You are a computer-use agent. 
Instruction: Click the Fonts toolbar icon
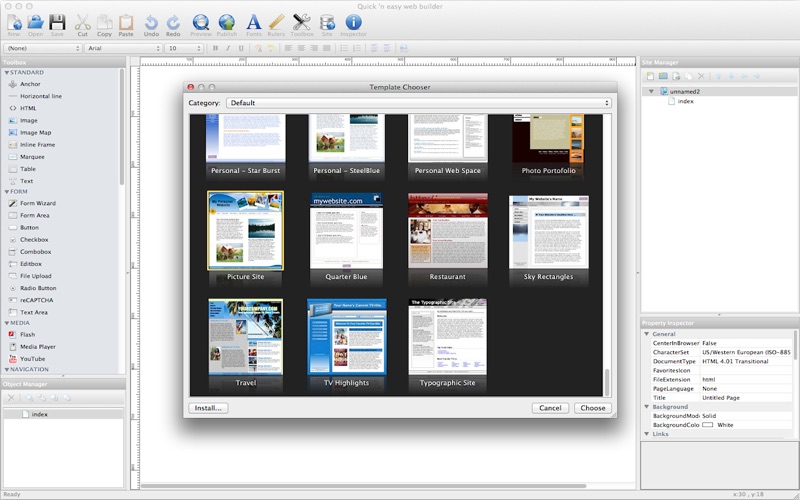click(254, 22)
